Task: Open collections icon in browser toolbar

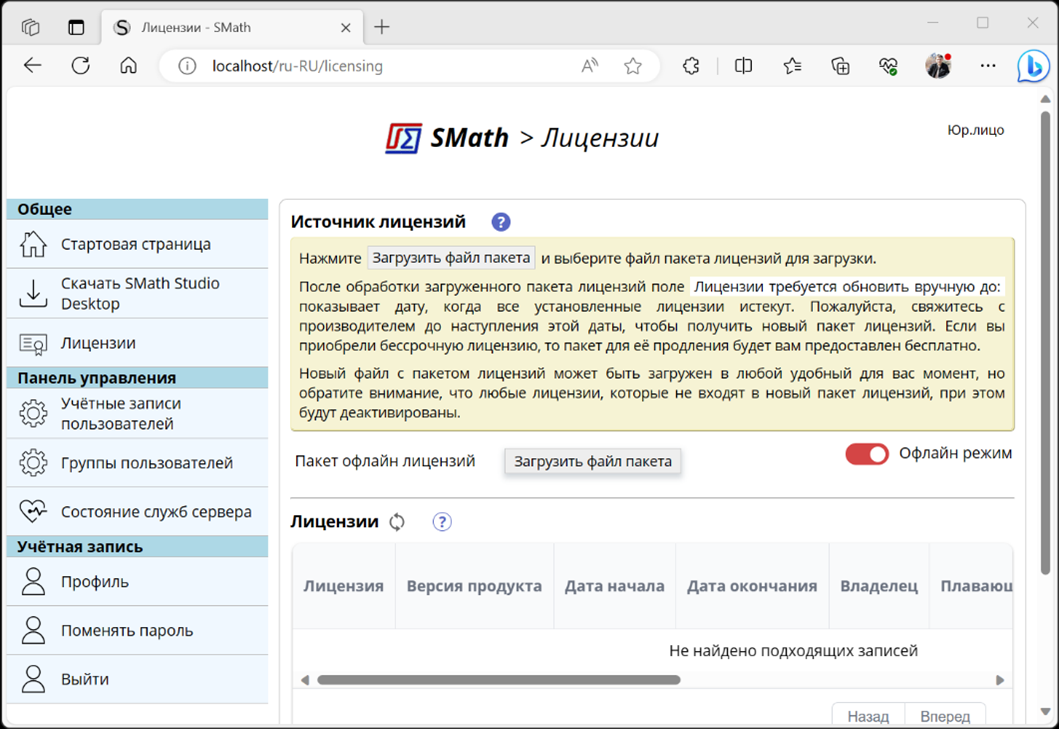Action: 840,66
